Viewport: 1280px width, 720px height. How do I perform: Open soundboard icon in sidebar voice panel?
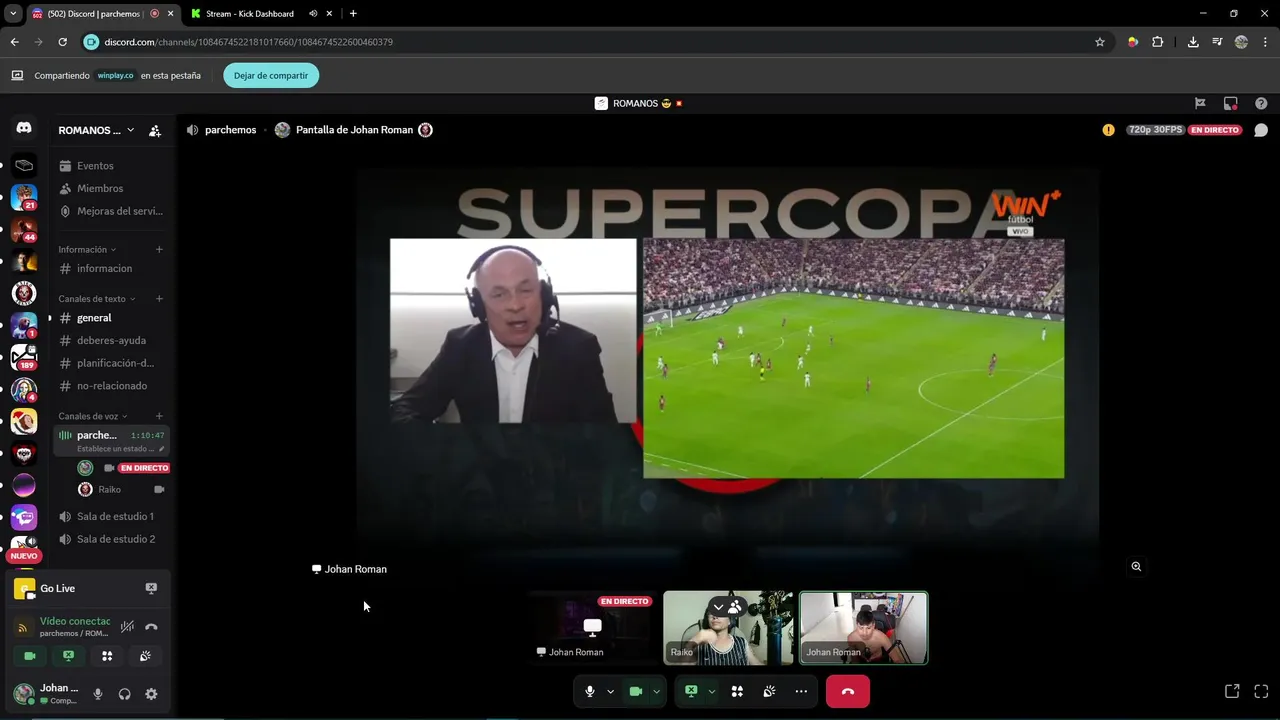(x=145, y=656)
